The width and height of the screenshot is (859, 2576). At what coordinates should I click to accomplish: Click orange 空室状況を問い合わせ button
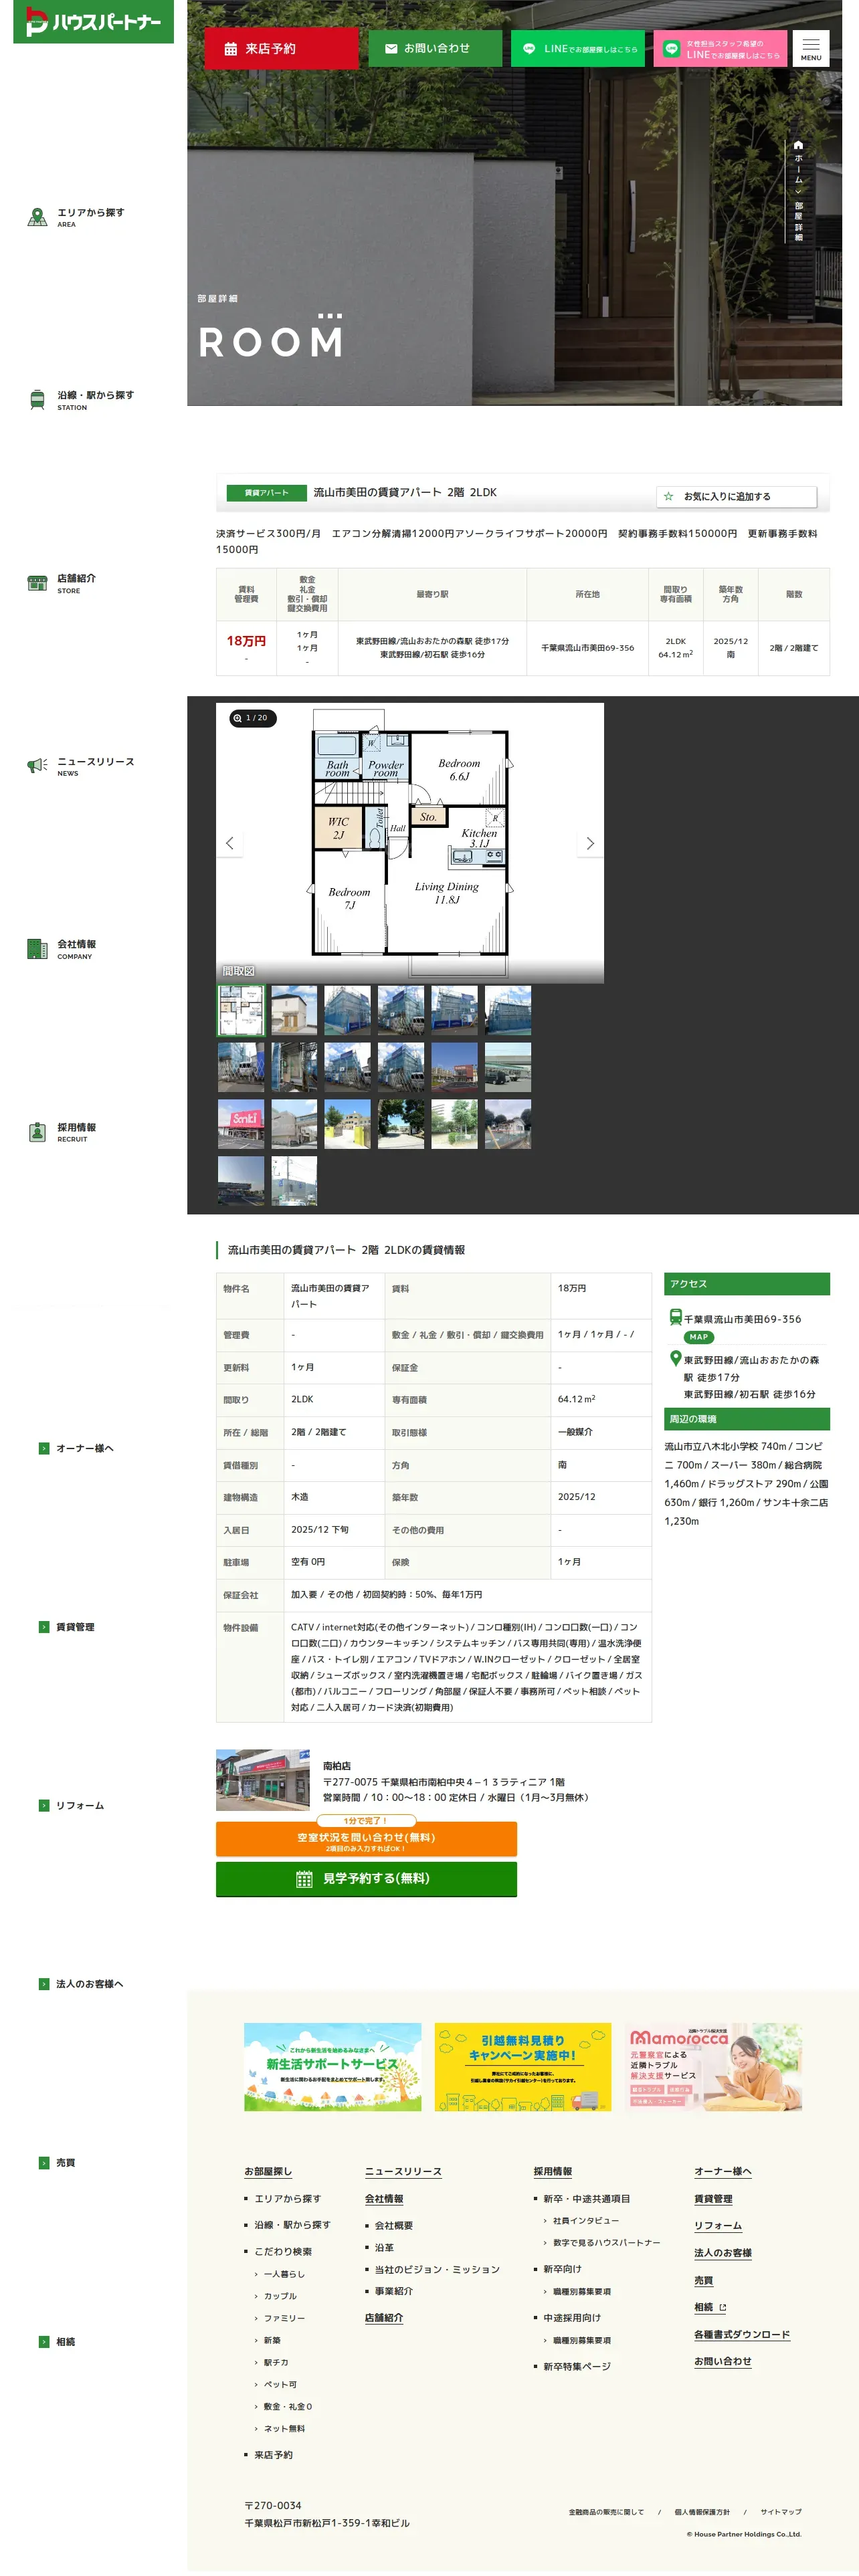tap(366, 1840)
